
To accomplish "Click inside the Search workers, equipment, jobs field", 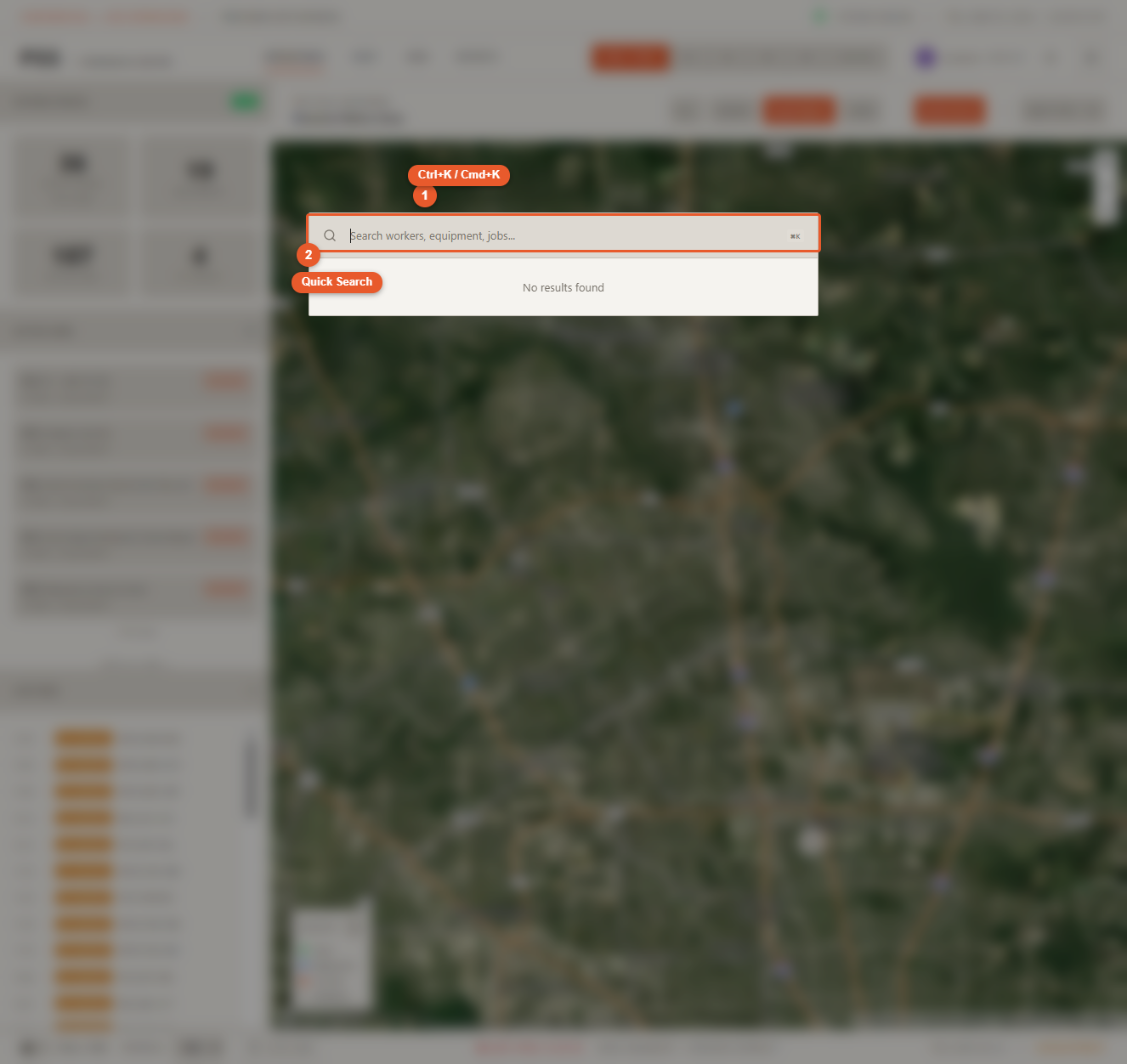I will tap(560, 234).
